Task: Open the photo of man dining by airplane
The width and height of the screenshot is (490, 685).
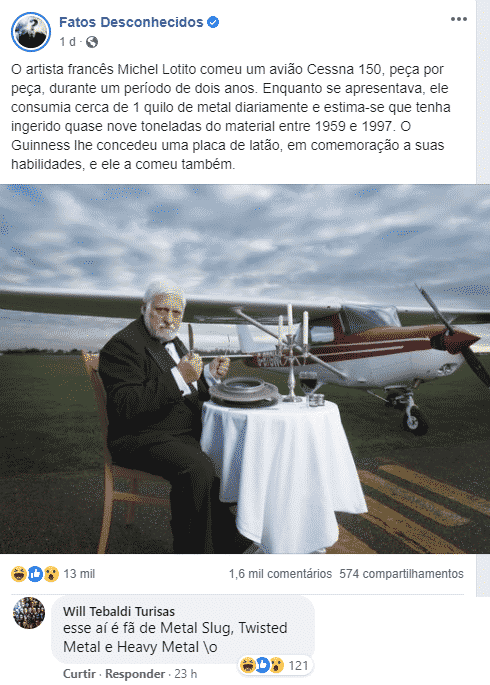Action: [245, 369]
